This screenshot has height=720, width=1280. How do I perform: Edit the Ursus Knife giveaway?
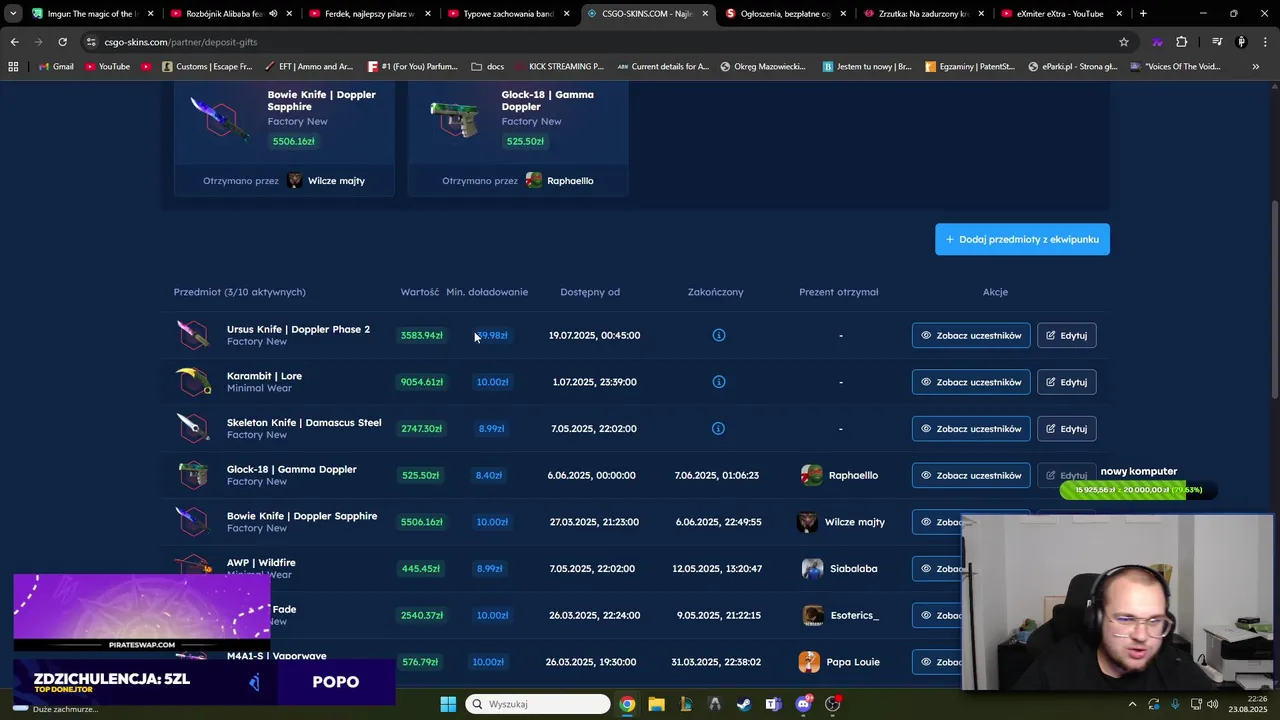(1066, 335)
